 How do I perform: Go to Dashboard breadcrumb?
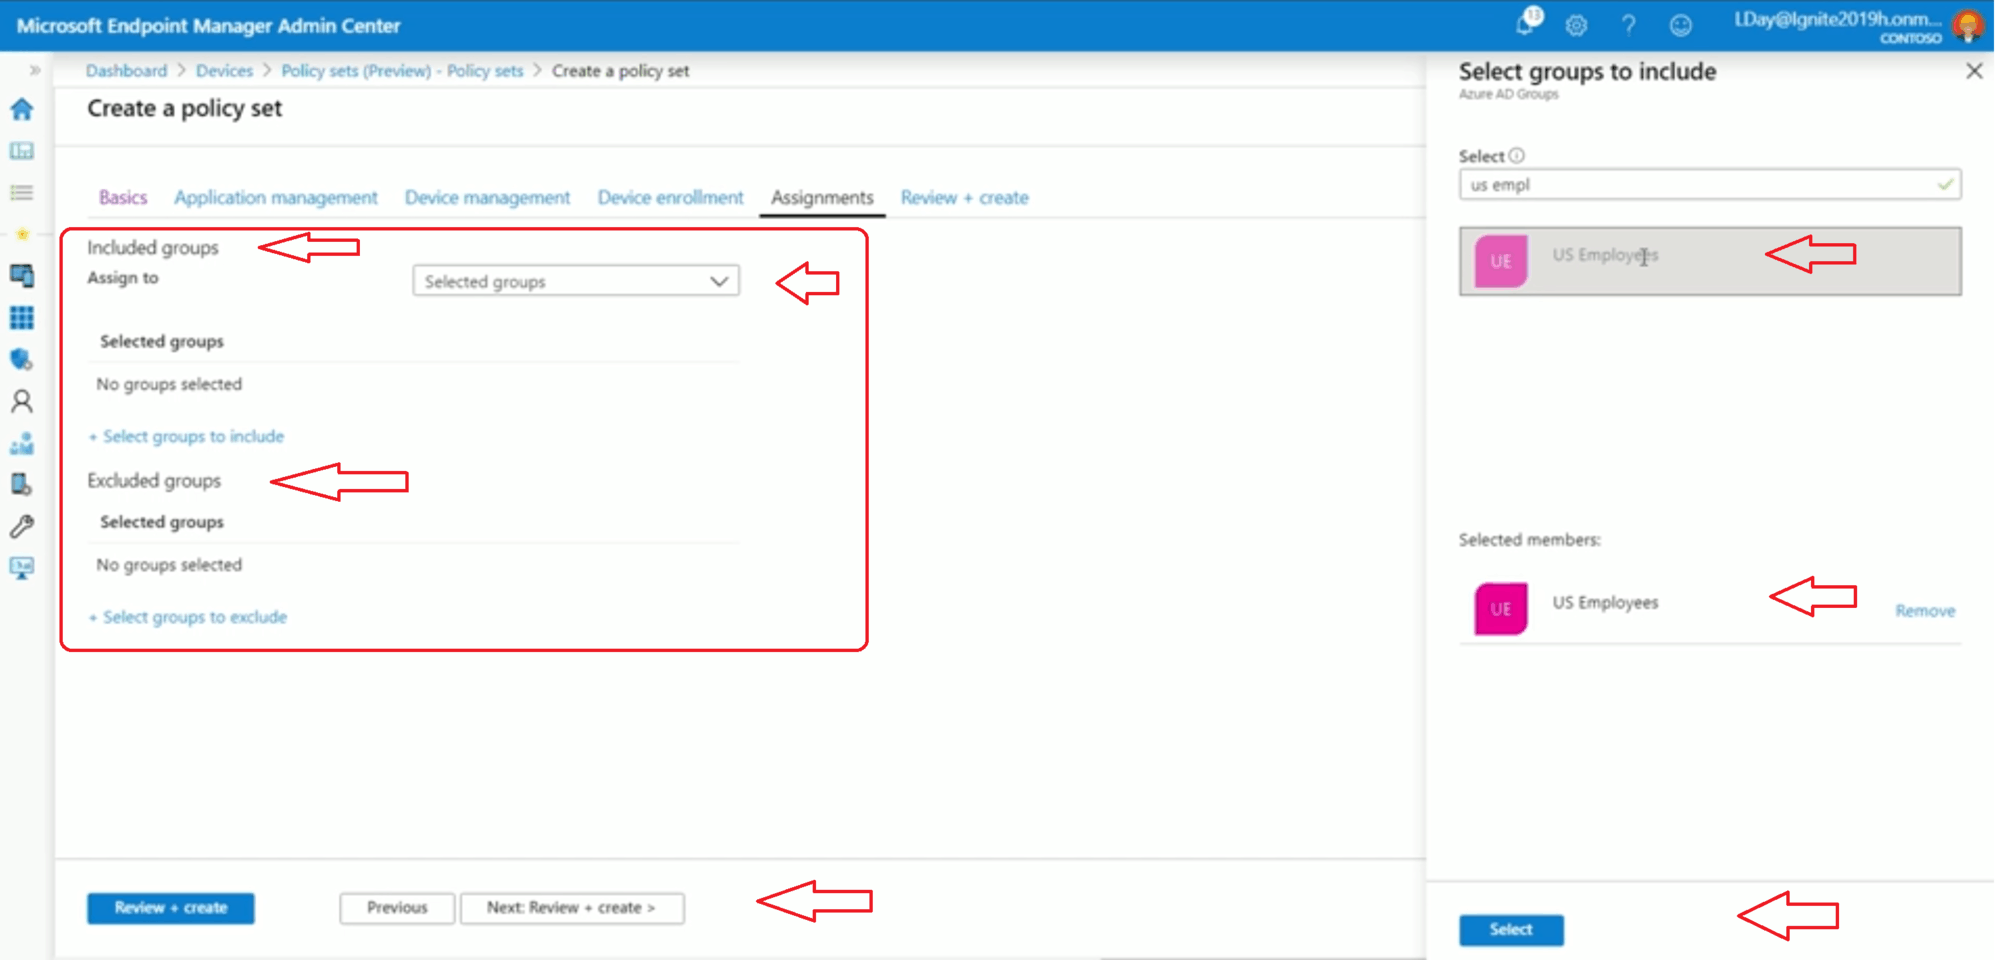coord(126,70)
